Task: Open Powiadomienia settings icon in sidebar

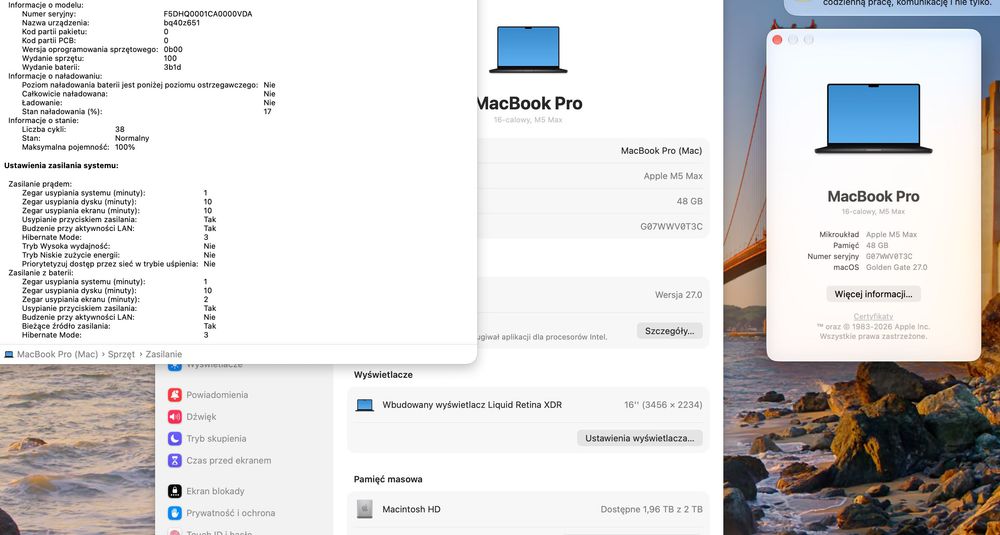Action: (175, 395)
